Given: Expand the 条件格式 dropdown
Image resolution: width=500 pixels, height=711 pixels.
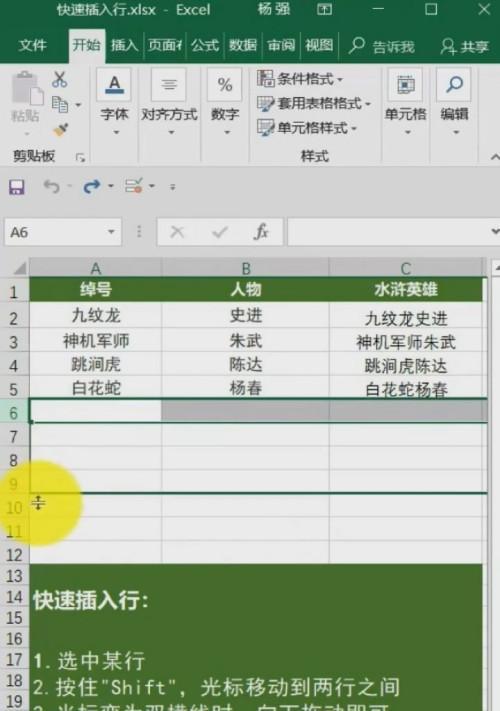Looking at the screenshot, I should [300, 79].
